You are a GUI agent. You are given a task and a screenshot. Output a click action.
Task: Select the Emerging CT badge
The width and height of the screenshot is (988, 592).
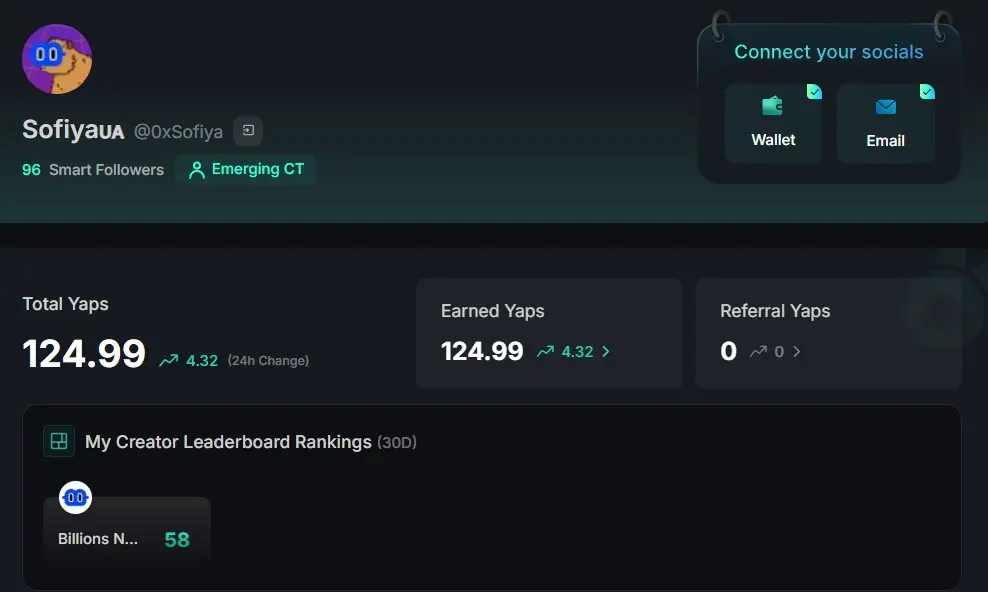[246, 169]
